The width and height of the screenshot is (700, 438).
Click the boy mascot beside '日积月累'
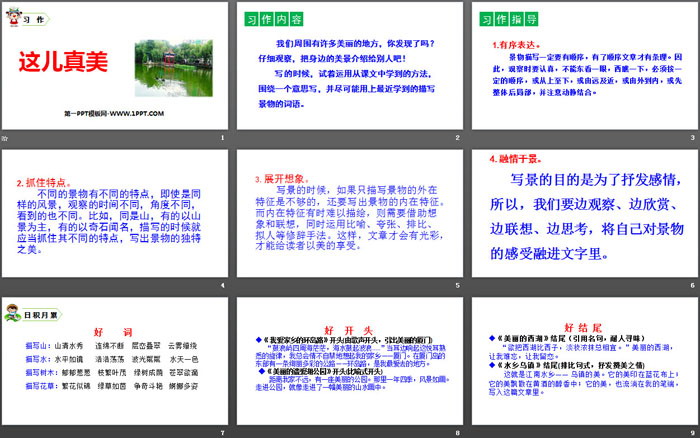tap(12, 313)
